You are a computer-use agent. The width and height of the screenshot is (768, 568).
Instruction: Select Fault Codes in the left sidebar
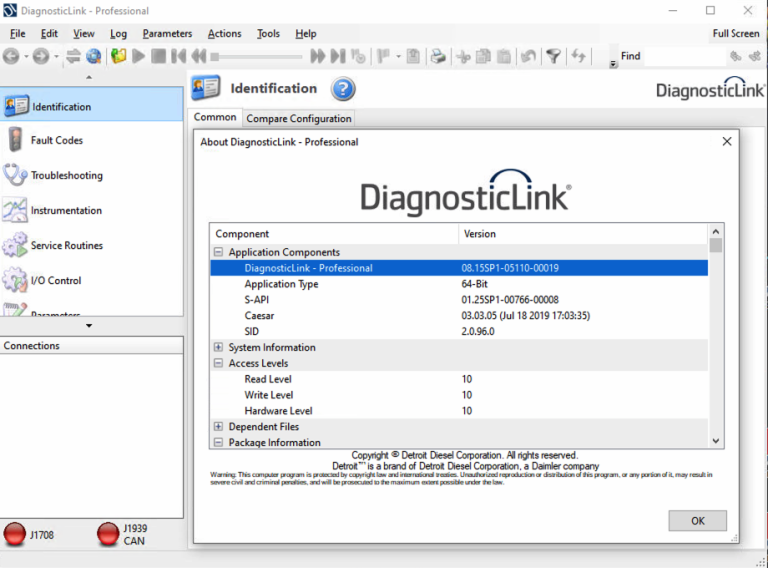coord(92,140)
